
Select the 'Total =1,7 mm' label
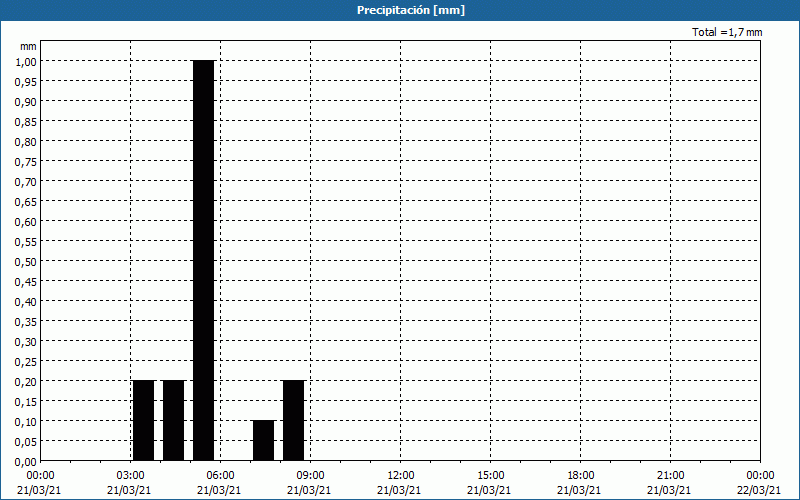point(727,32)
